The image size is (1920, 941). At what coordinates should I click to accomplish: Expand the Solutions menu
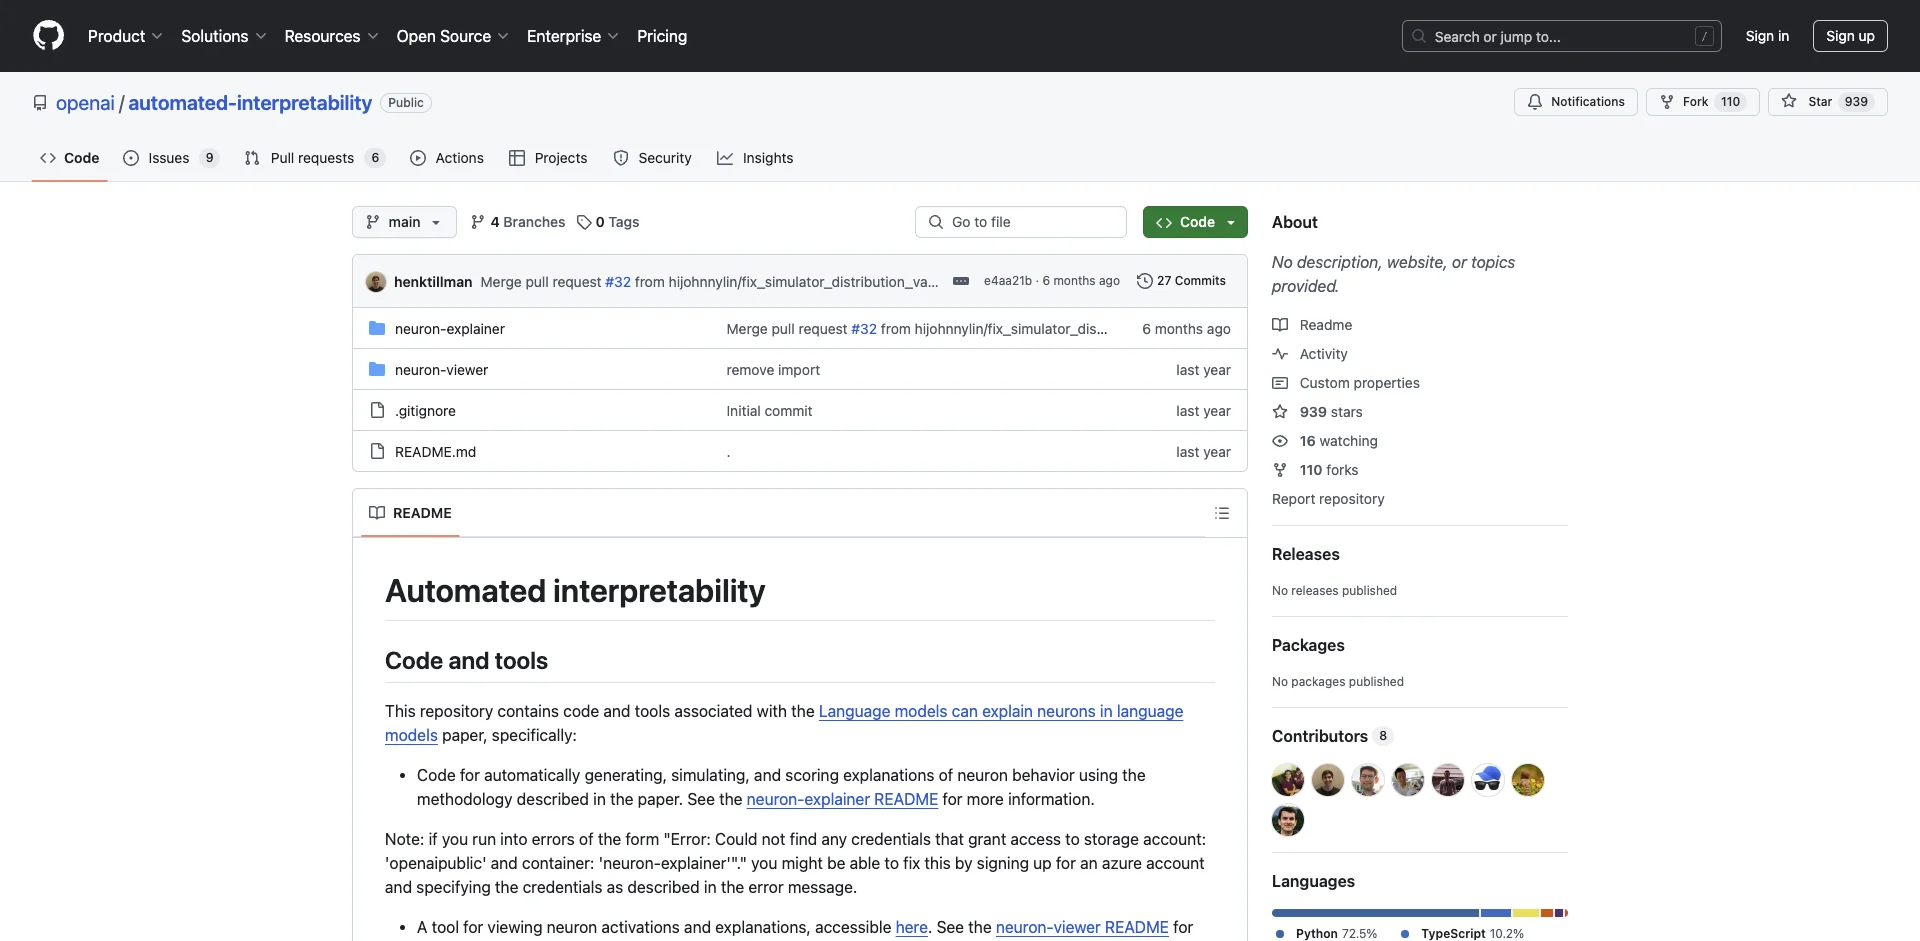(x=223, y=36)
